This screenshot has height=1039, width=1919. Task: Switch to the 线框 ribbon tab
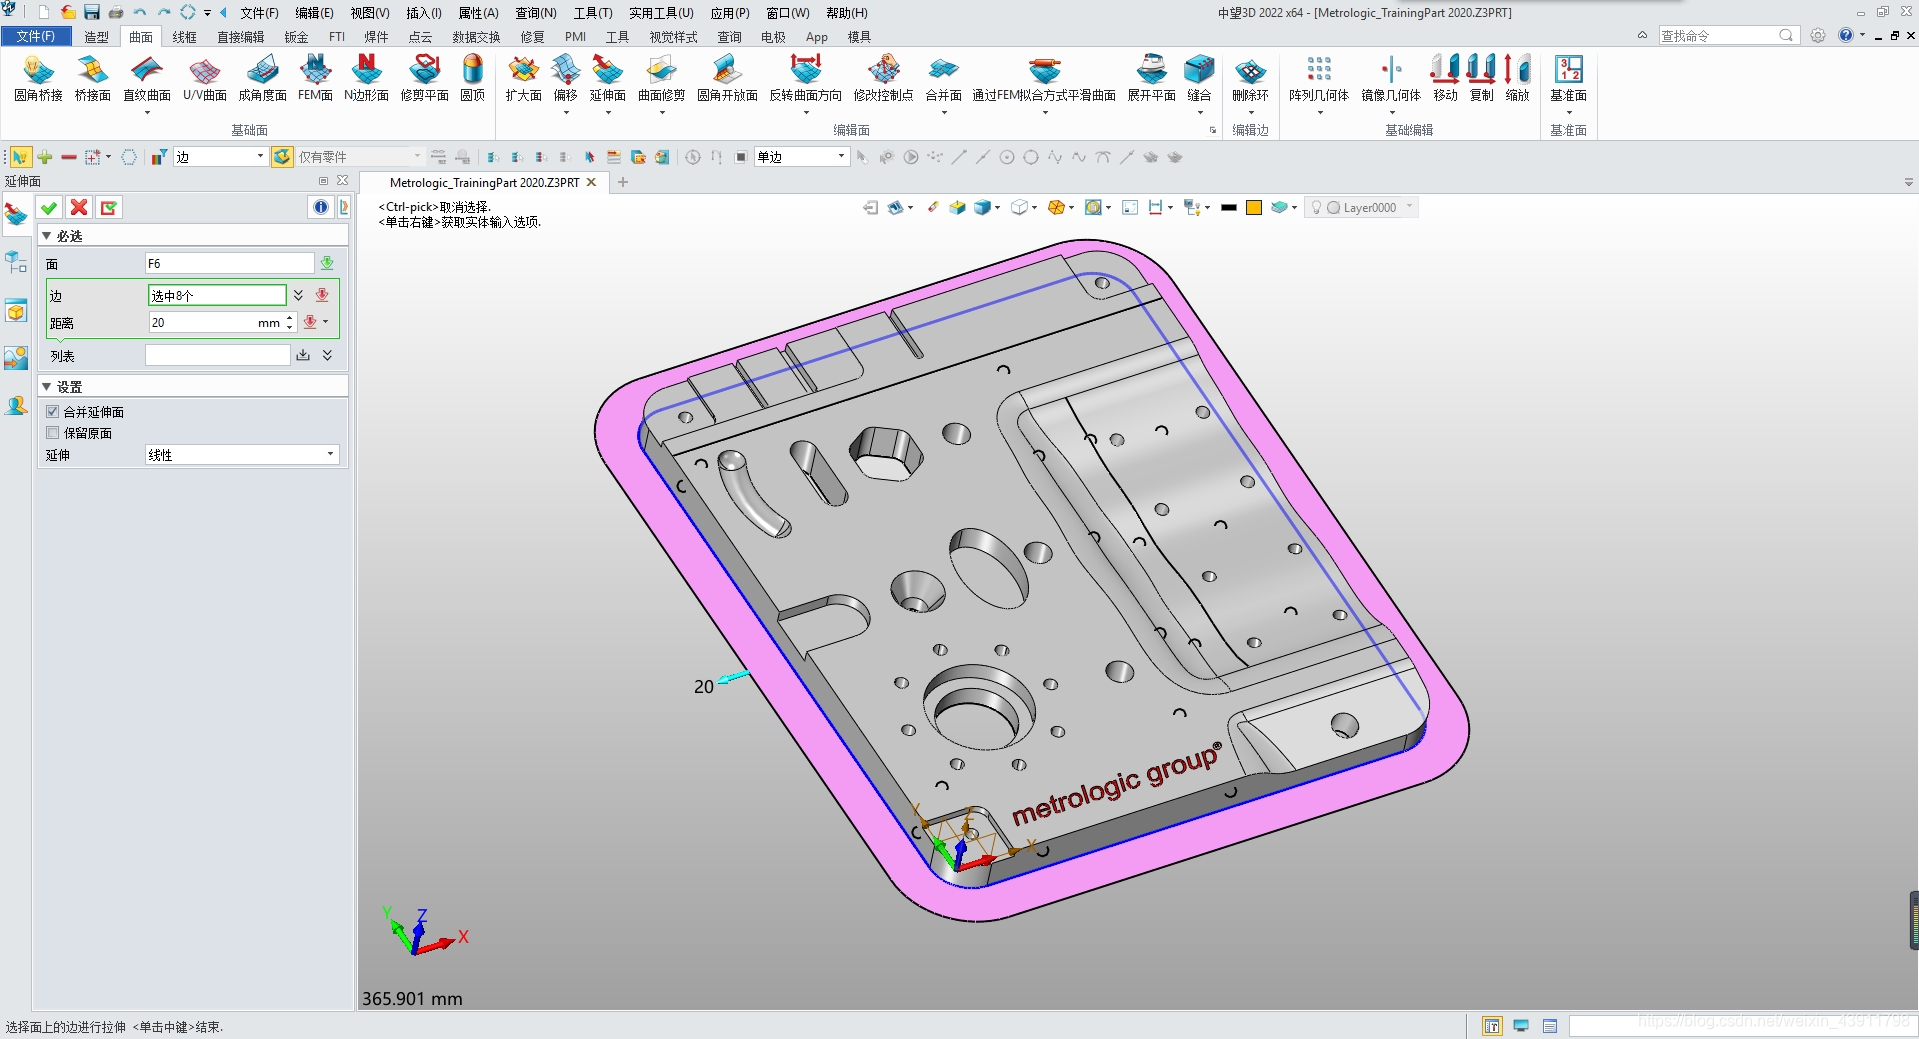click(x=184, y=37)
